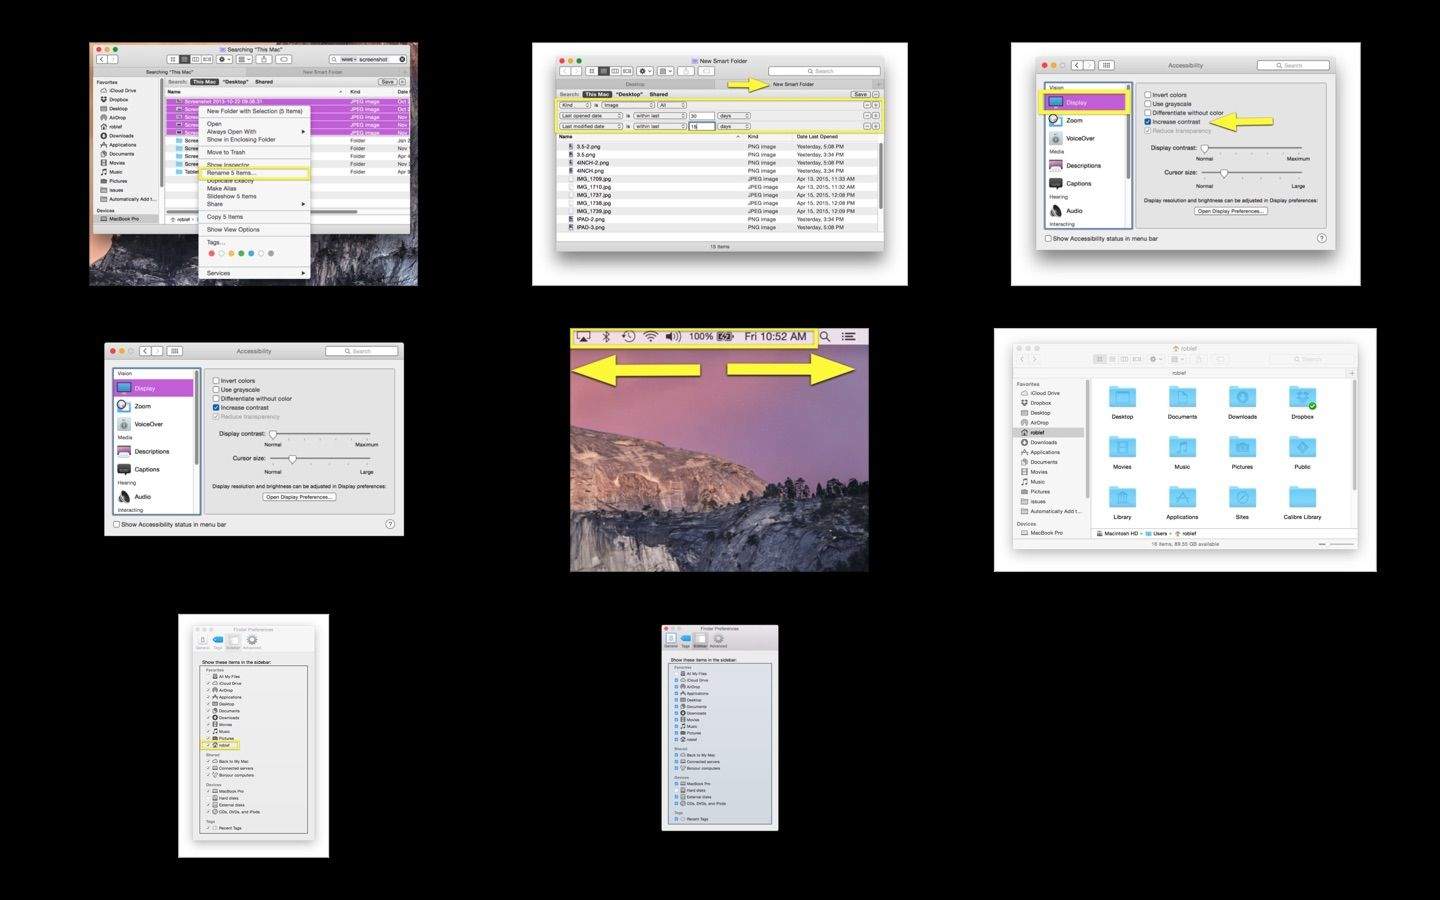Expand the Last opened date criteria dropdown
Screen dimensions: 1440x900
pyautogui.click(x=591, y=116)
